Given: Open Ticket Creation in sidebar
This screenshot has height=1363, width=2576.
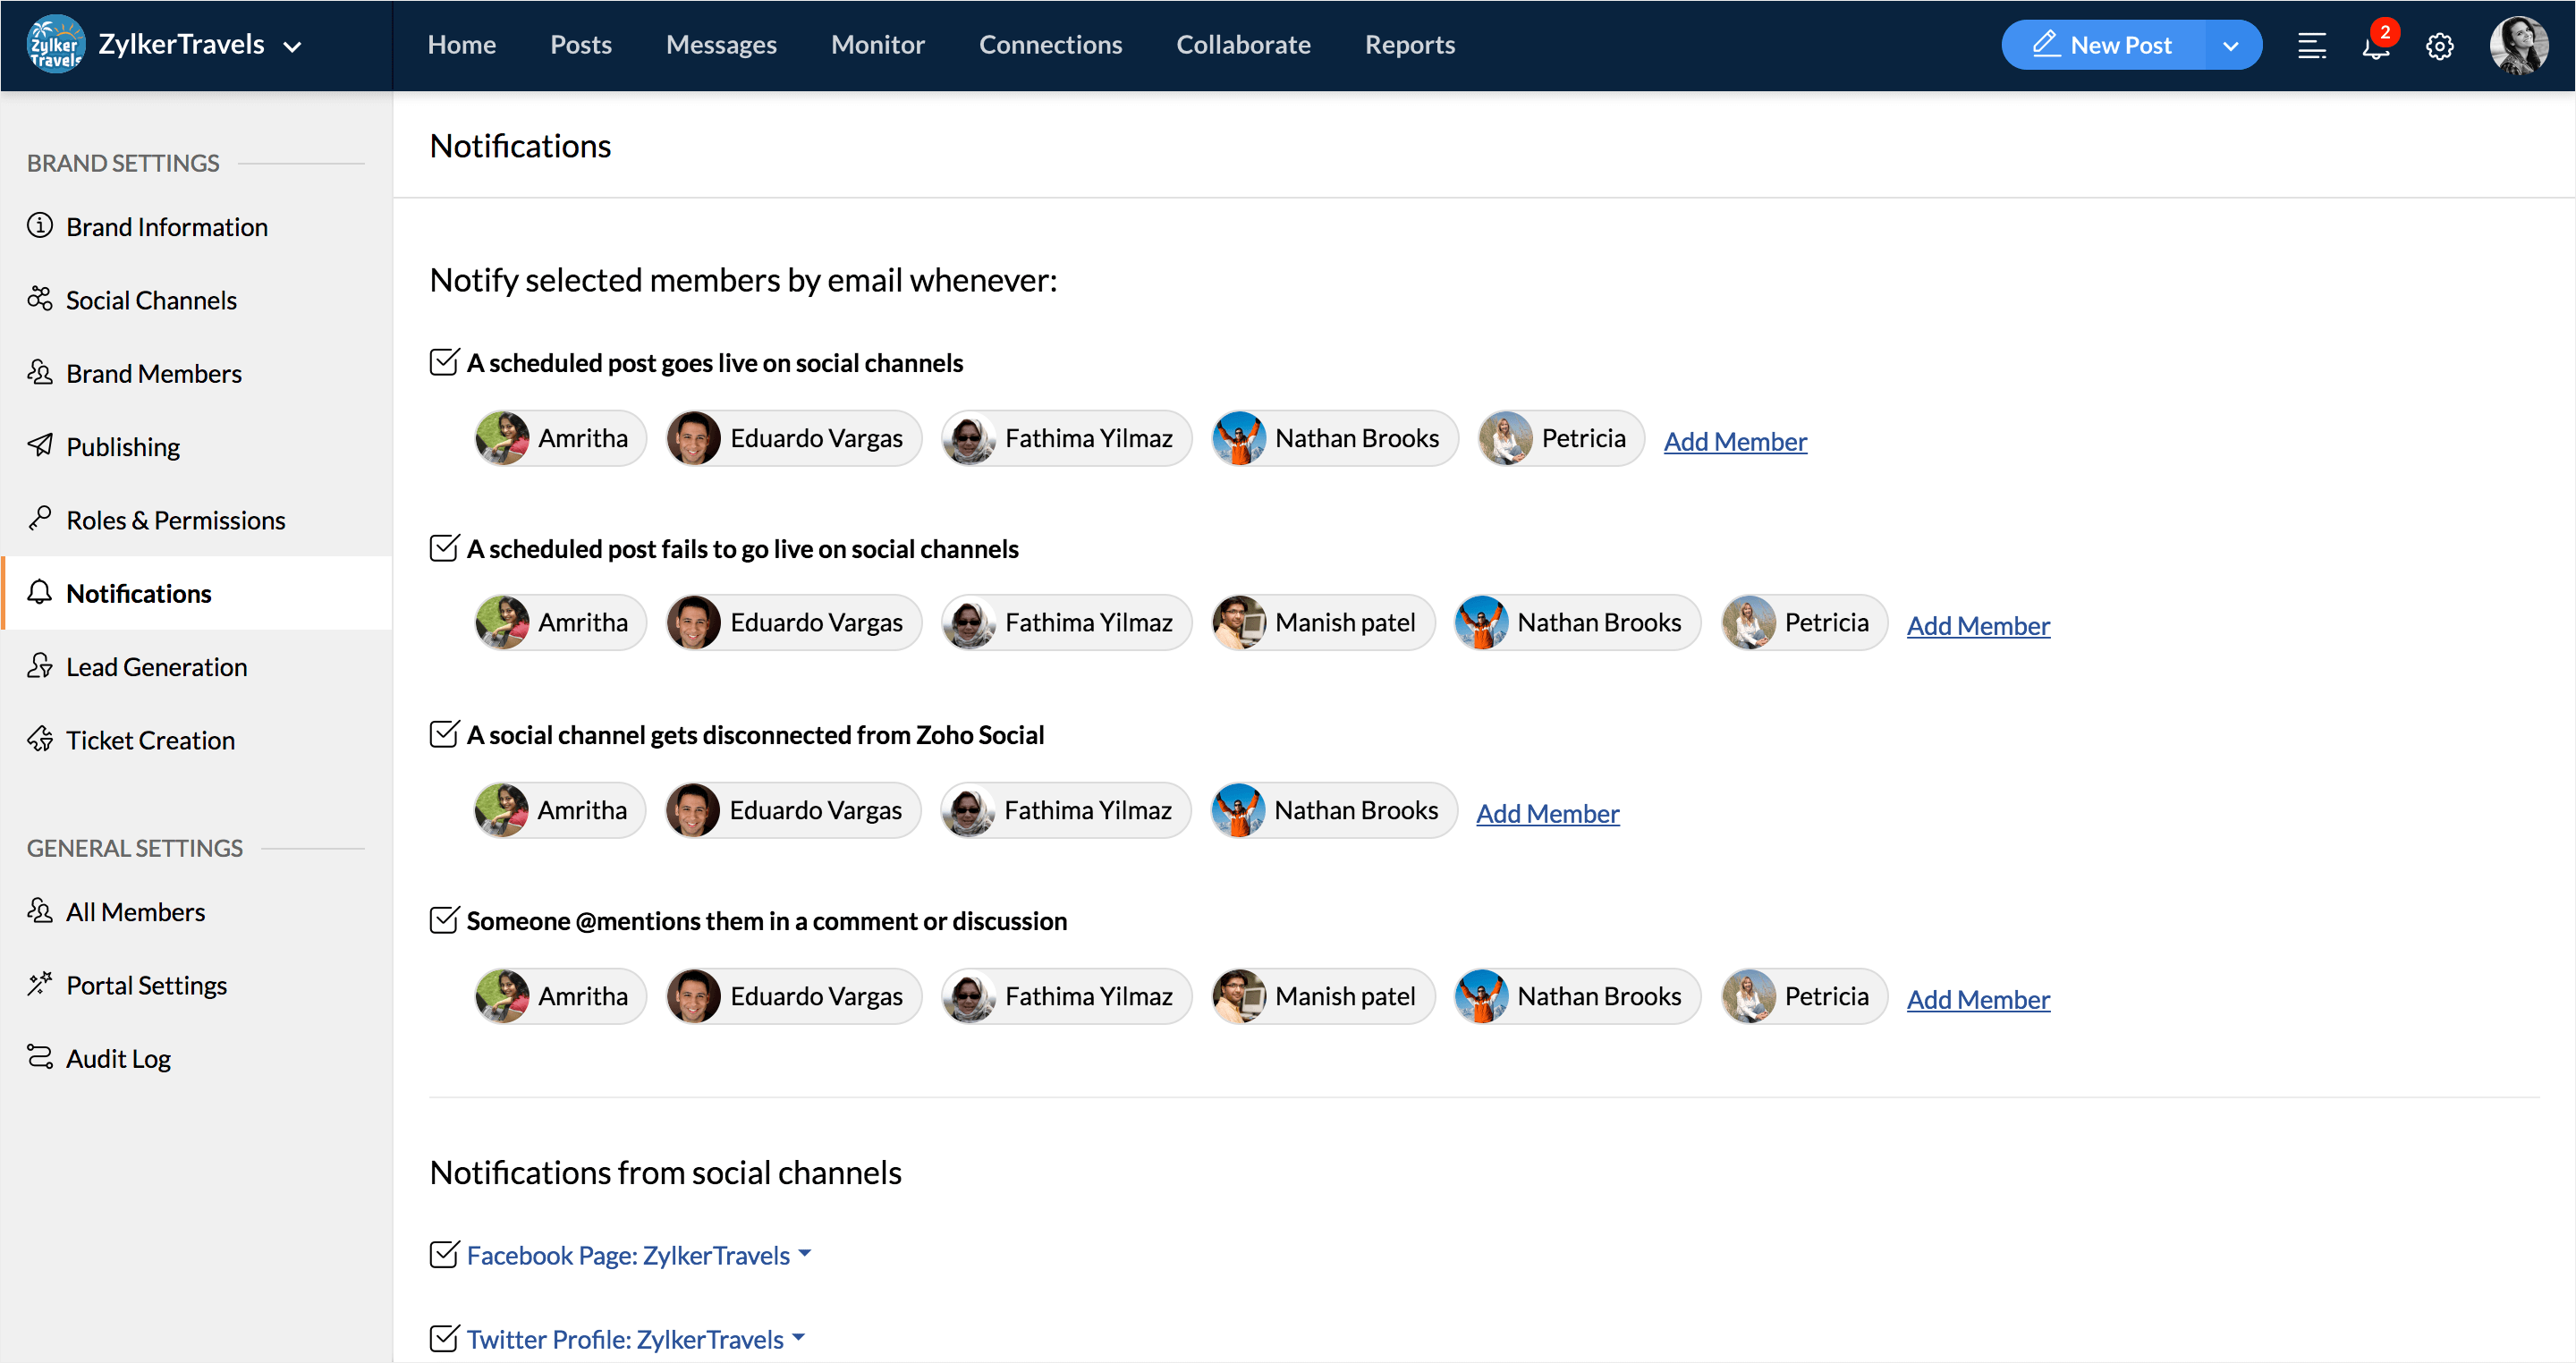Looking at the screenshot, I should point(150,740).
